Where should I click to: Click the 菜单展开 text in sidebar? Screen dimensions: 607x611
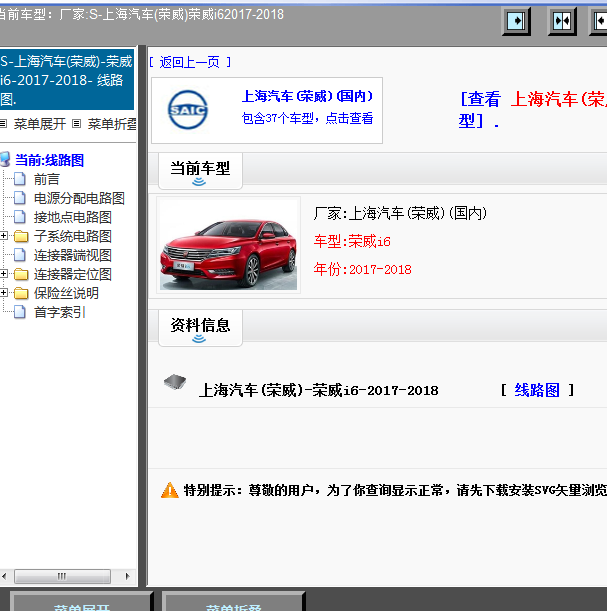point(39,124)
